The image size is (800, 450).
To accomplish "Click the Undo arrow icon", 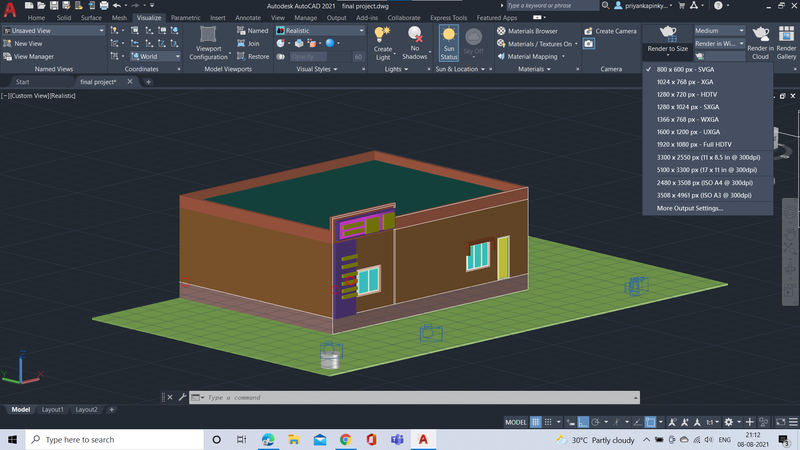I will tap(117, 6).
